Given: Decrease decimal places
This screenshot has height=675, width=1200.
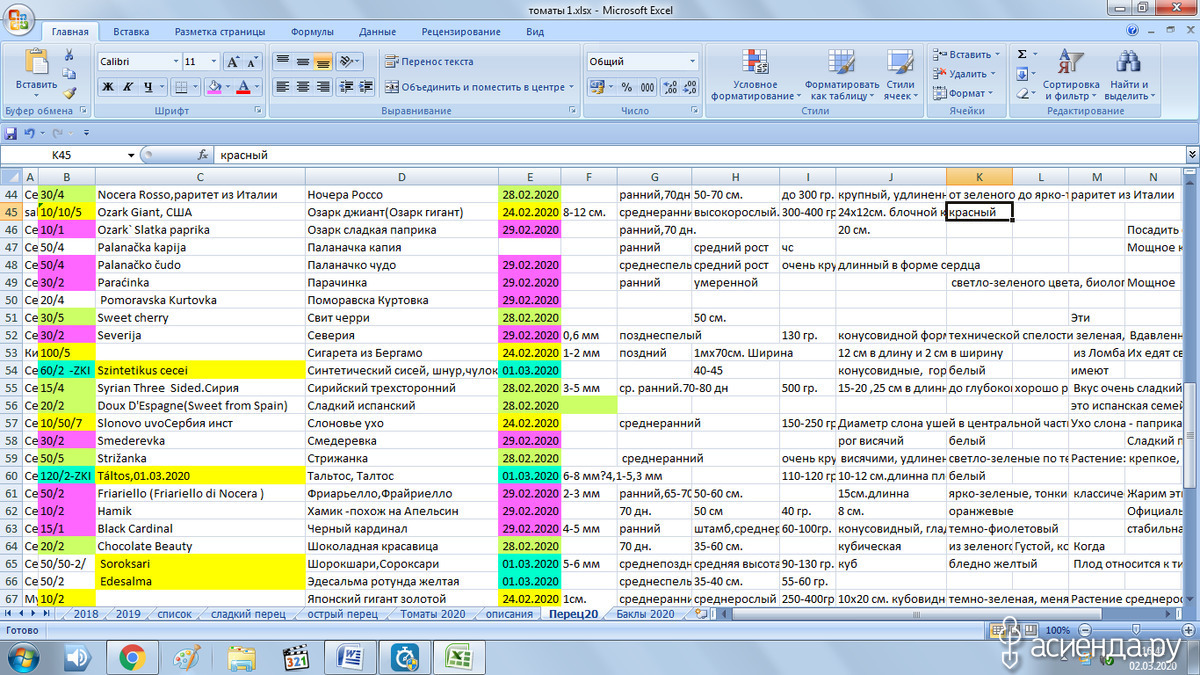Looking at the screenshot, I should 690,87.
